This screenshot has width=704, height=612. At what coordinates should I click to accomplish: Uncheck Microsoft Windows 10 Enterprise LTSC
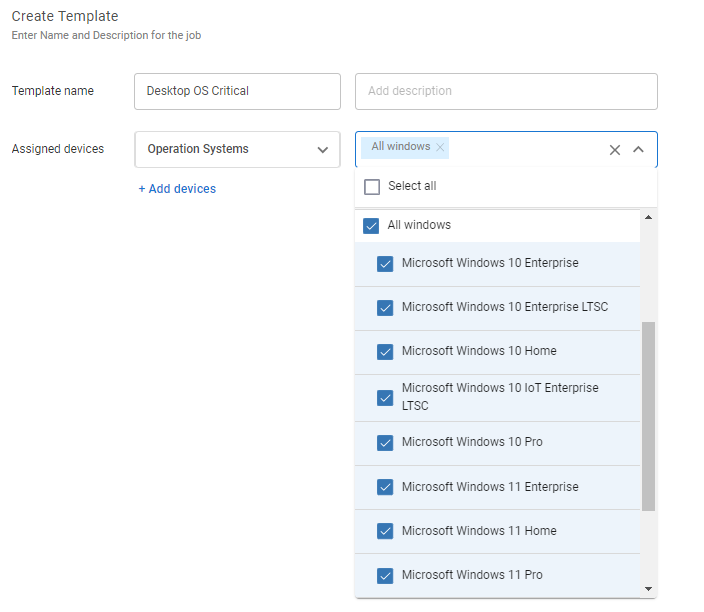coord(385,308)
